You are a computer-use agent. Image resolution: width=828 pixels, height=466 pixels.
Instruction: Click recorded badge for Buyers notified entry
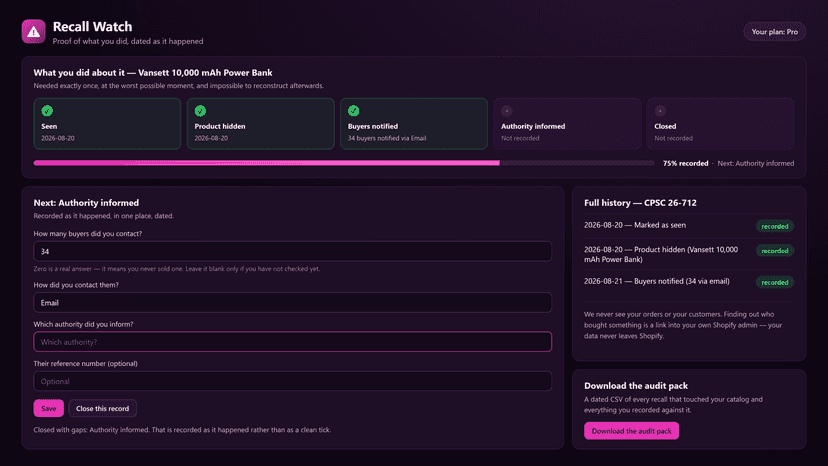click(x=775, y=282)
